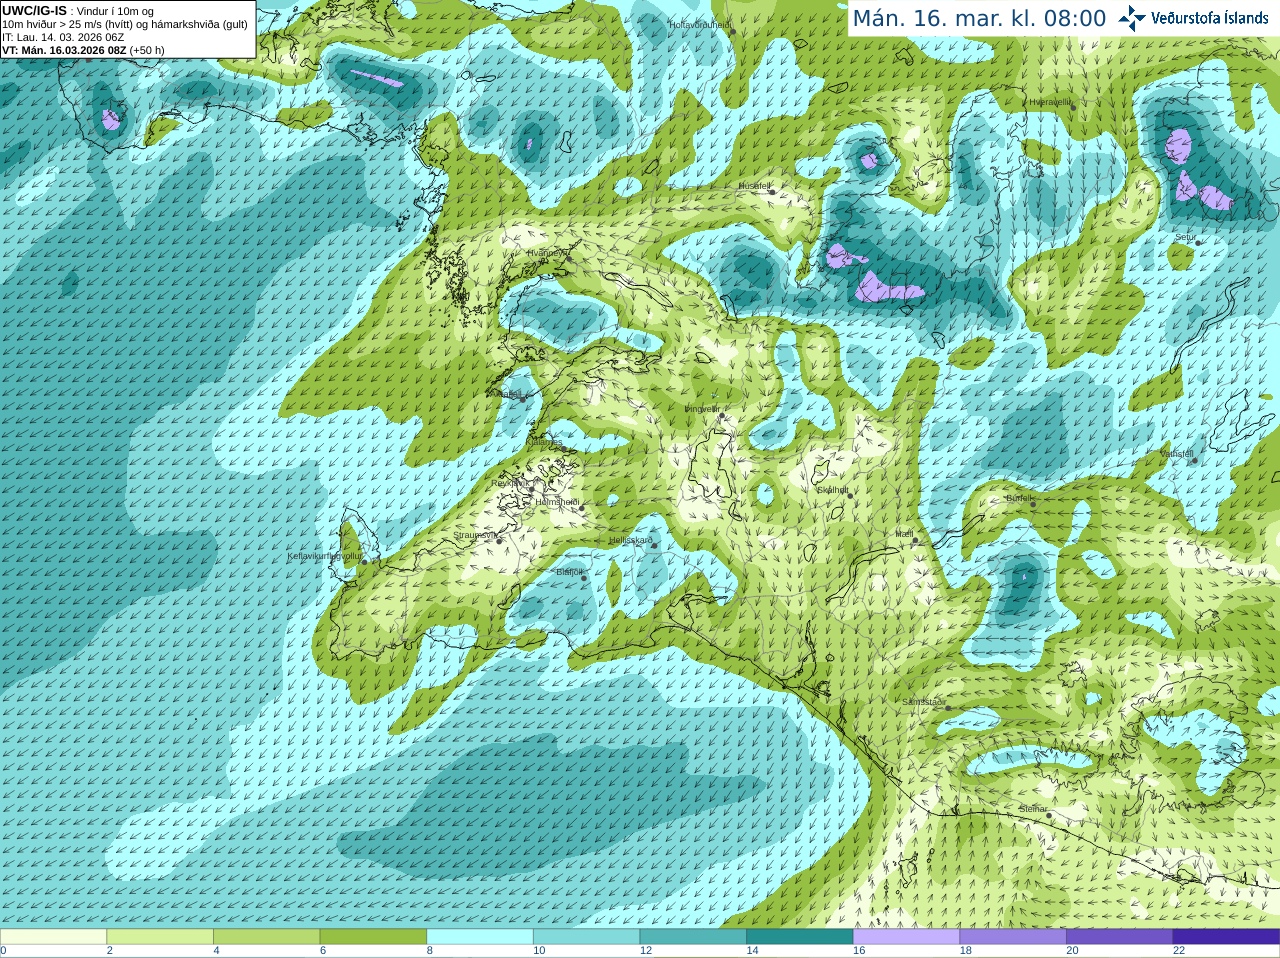1280x958 pixels.
Task: Click the 4–6 m/s green legend swatch
Action: point(266,937)
